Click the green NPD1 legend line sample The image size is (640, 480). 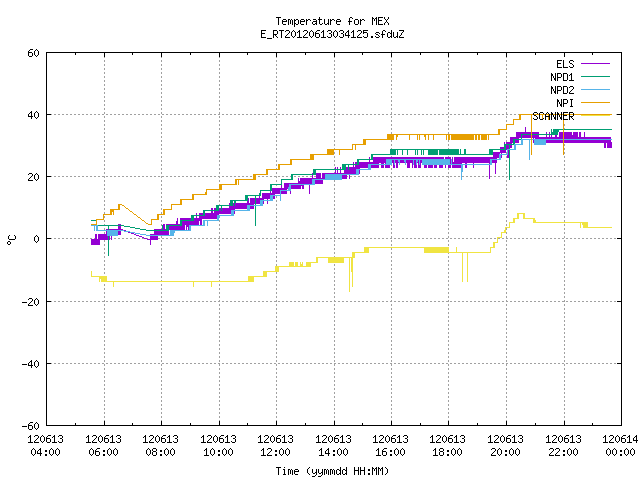pos(595,76)
